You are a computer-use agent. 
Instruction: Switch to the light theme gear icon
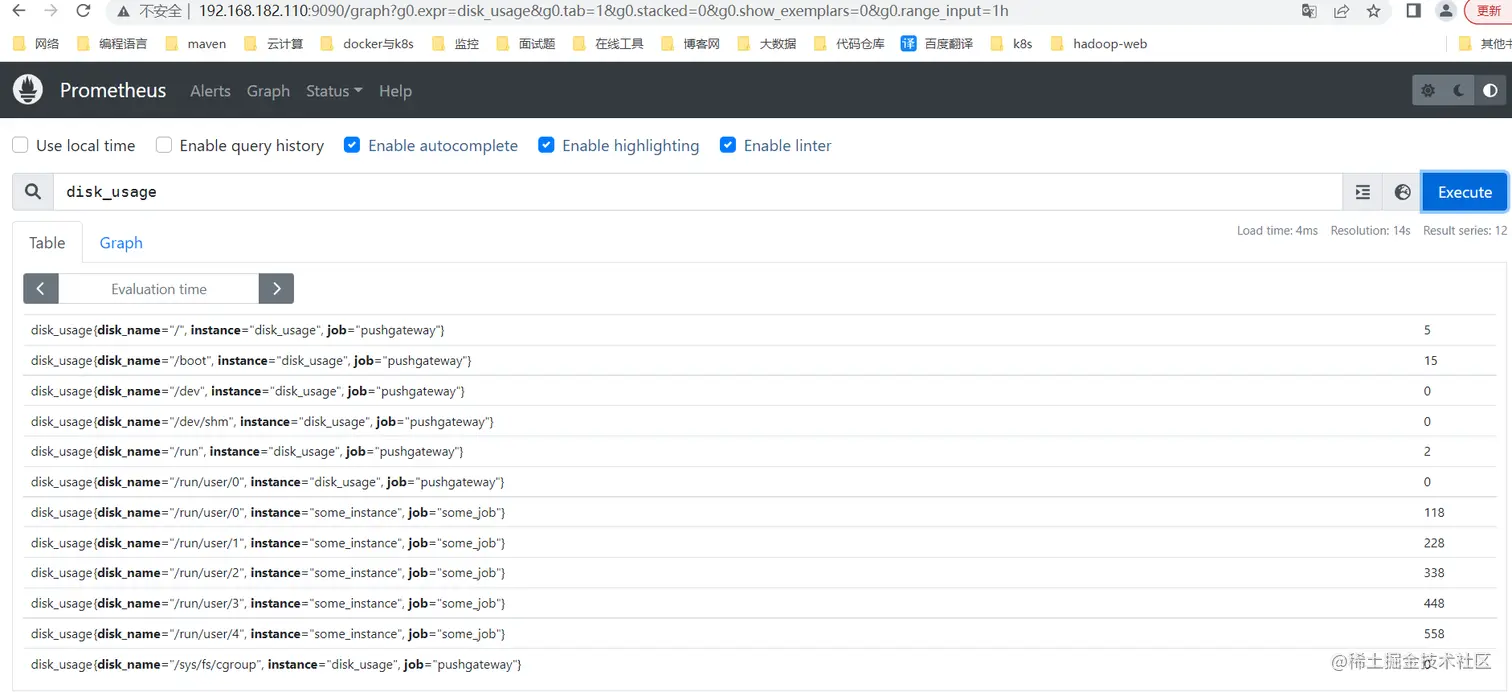tap(1428, 91)
